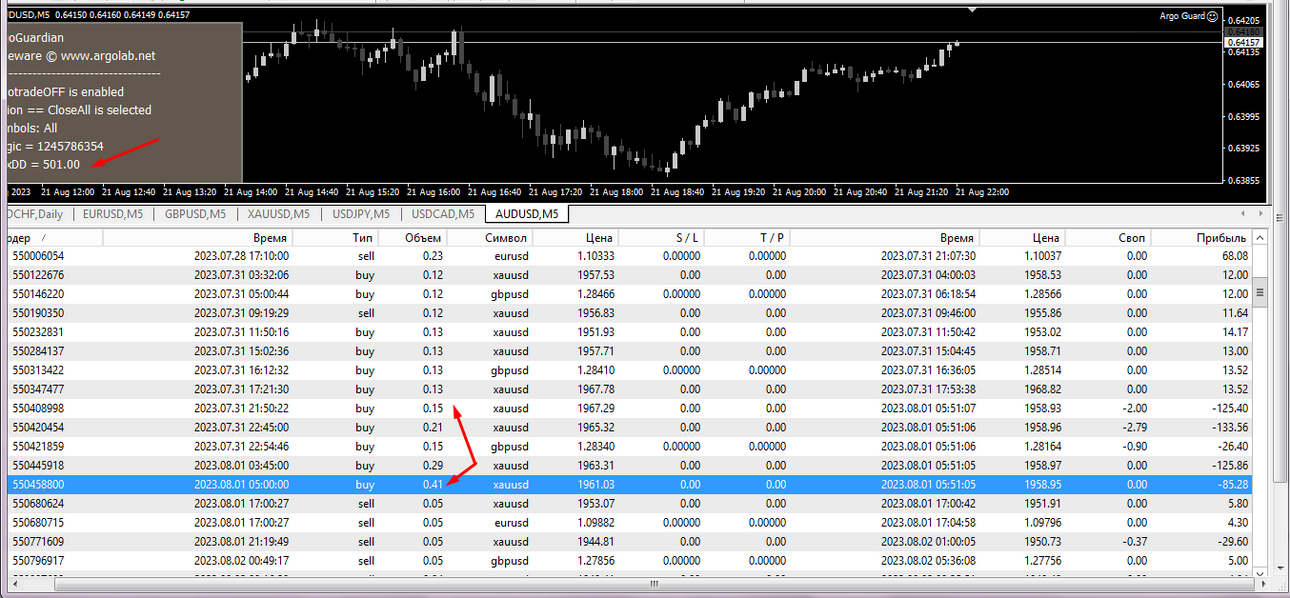This screenshot has height=598, width=1290.
Task: Click the open time 2023.07.28 17:10:00
Action: [241, 256]
